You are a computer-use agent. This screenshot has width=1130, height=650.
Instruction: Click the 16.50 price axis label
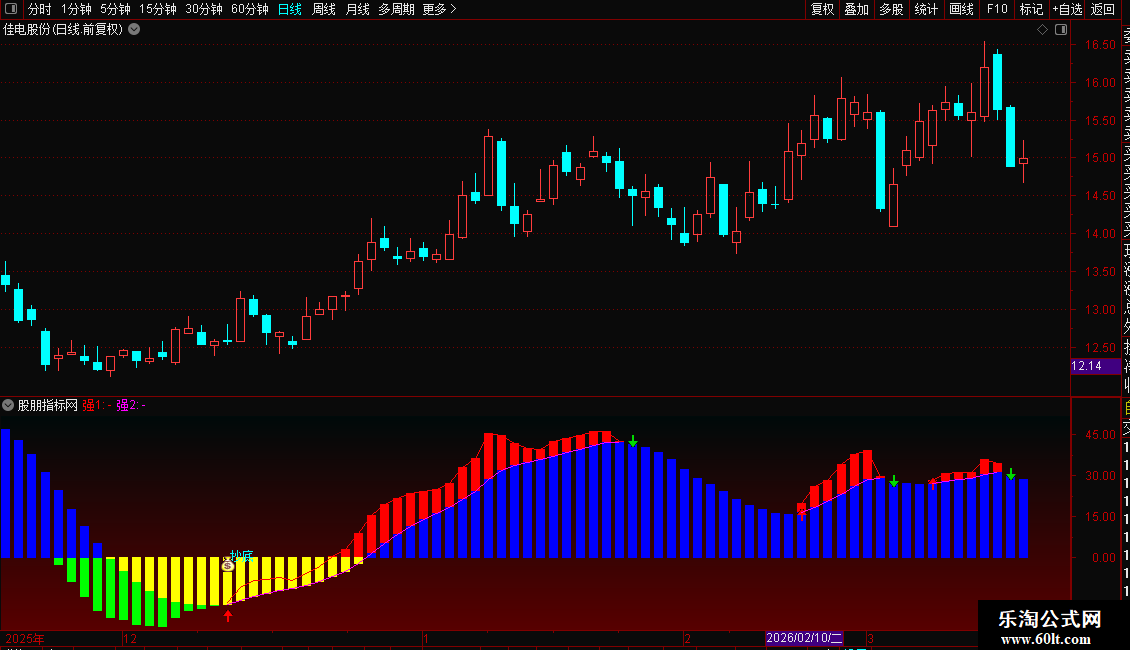point(1100,45)
